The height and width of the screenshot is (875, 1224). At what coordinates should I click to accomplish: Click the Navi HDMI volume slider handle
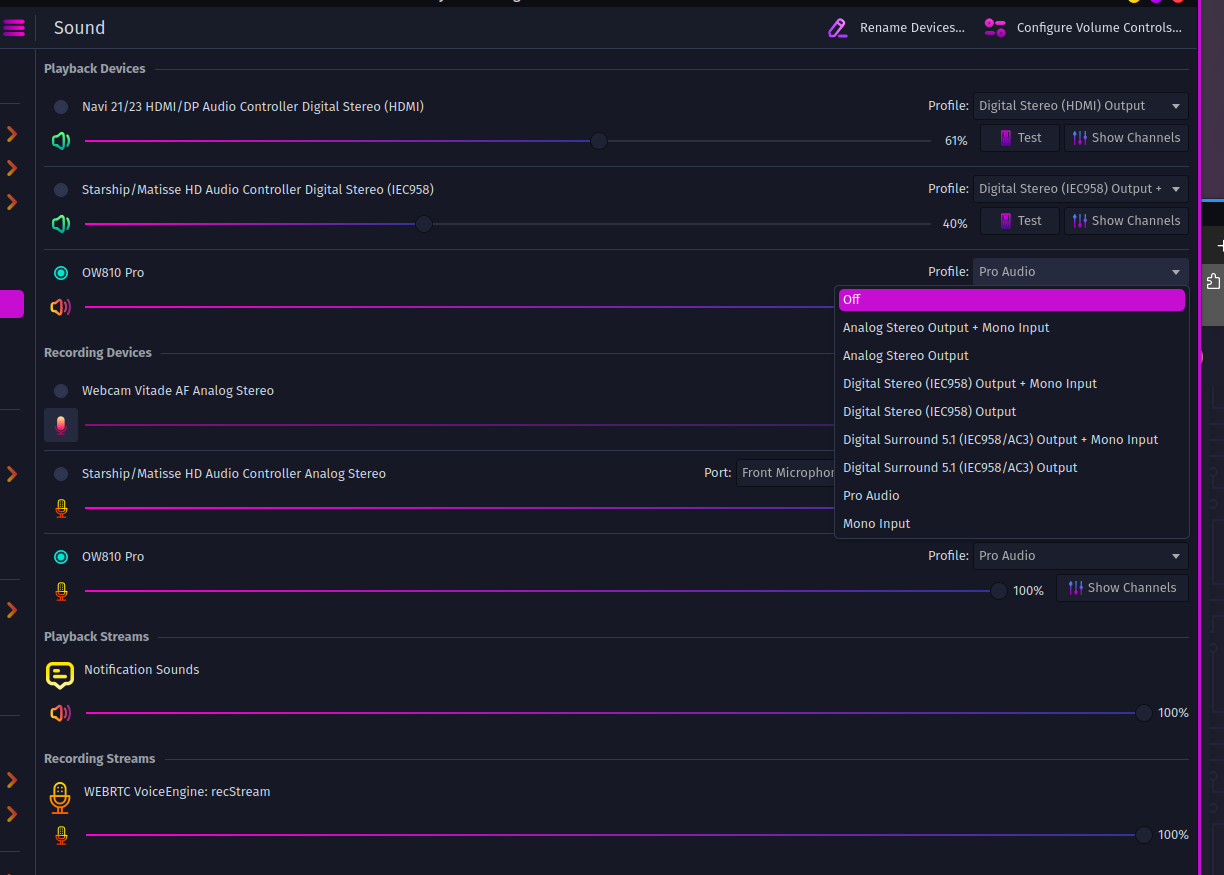coord(599,141)
